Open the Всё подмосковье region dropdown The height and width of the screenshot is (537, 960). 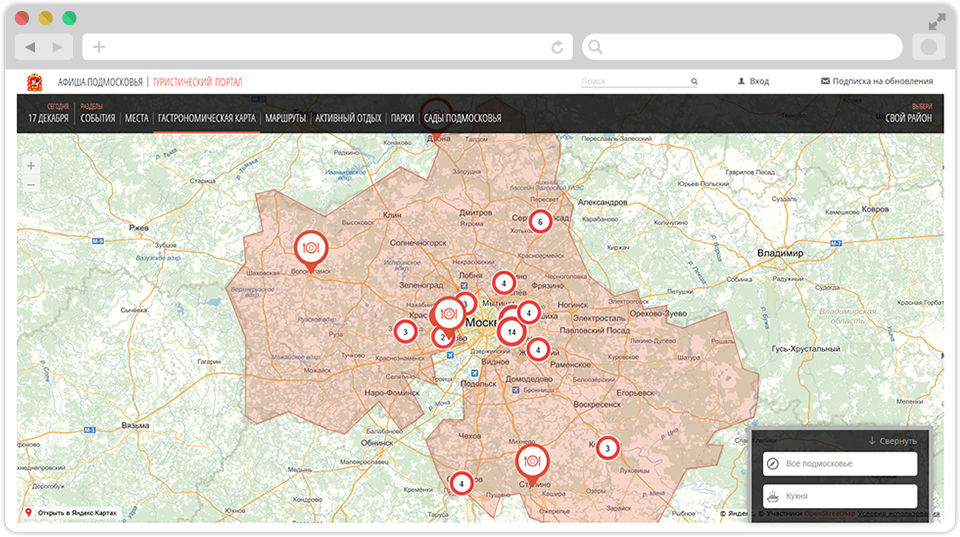[840, 464]
